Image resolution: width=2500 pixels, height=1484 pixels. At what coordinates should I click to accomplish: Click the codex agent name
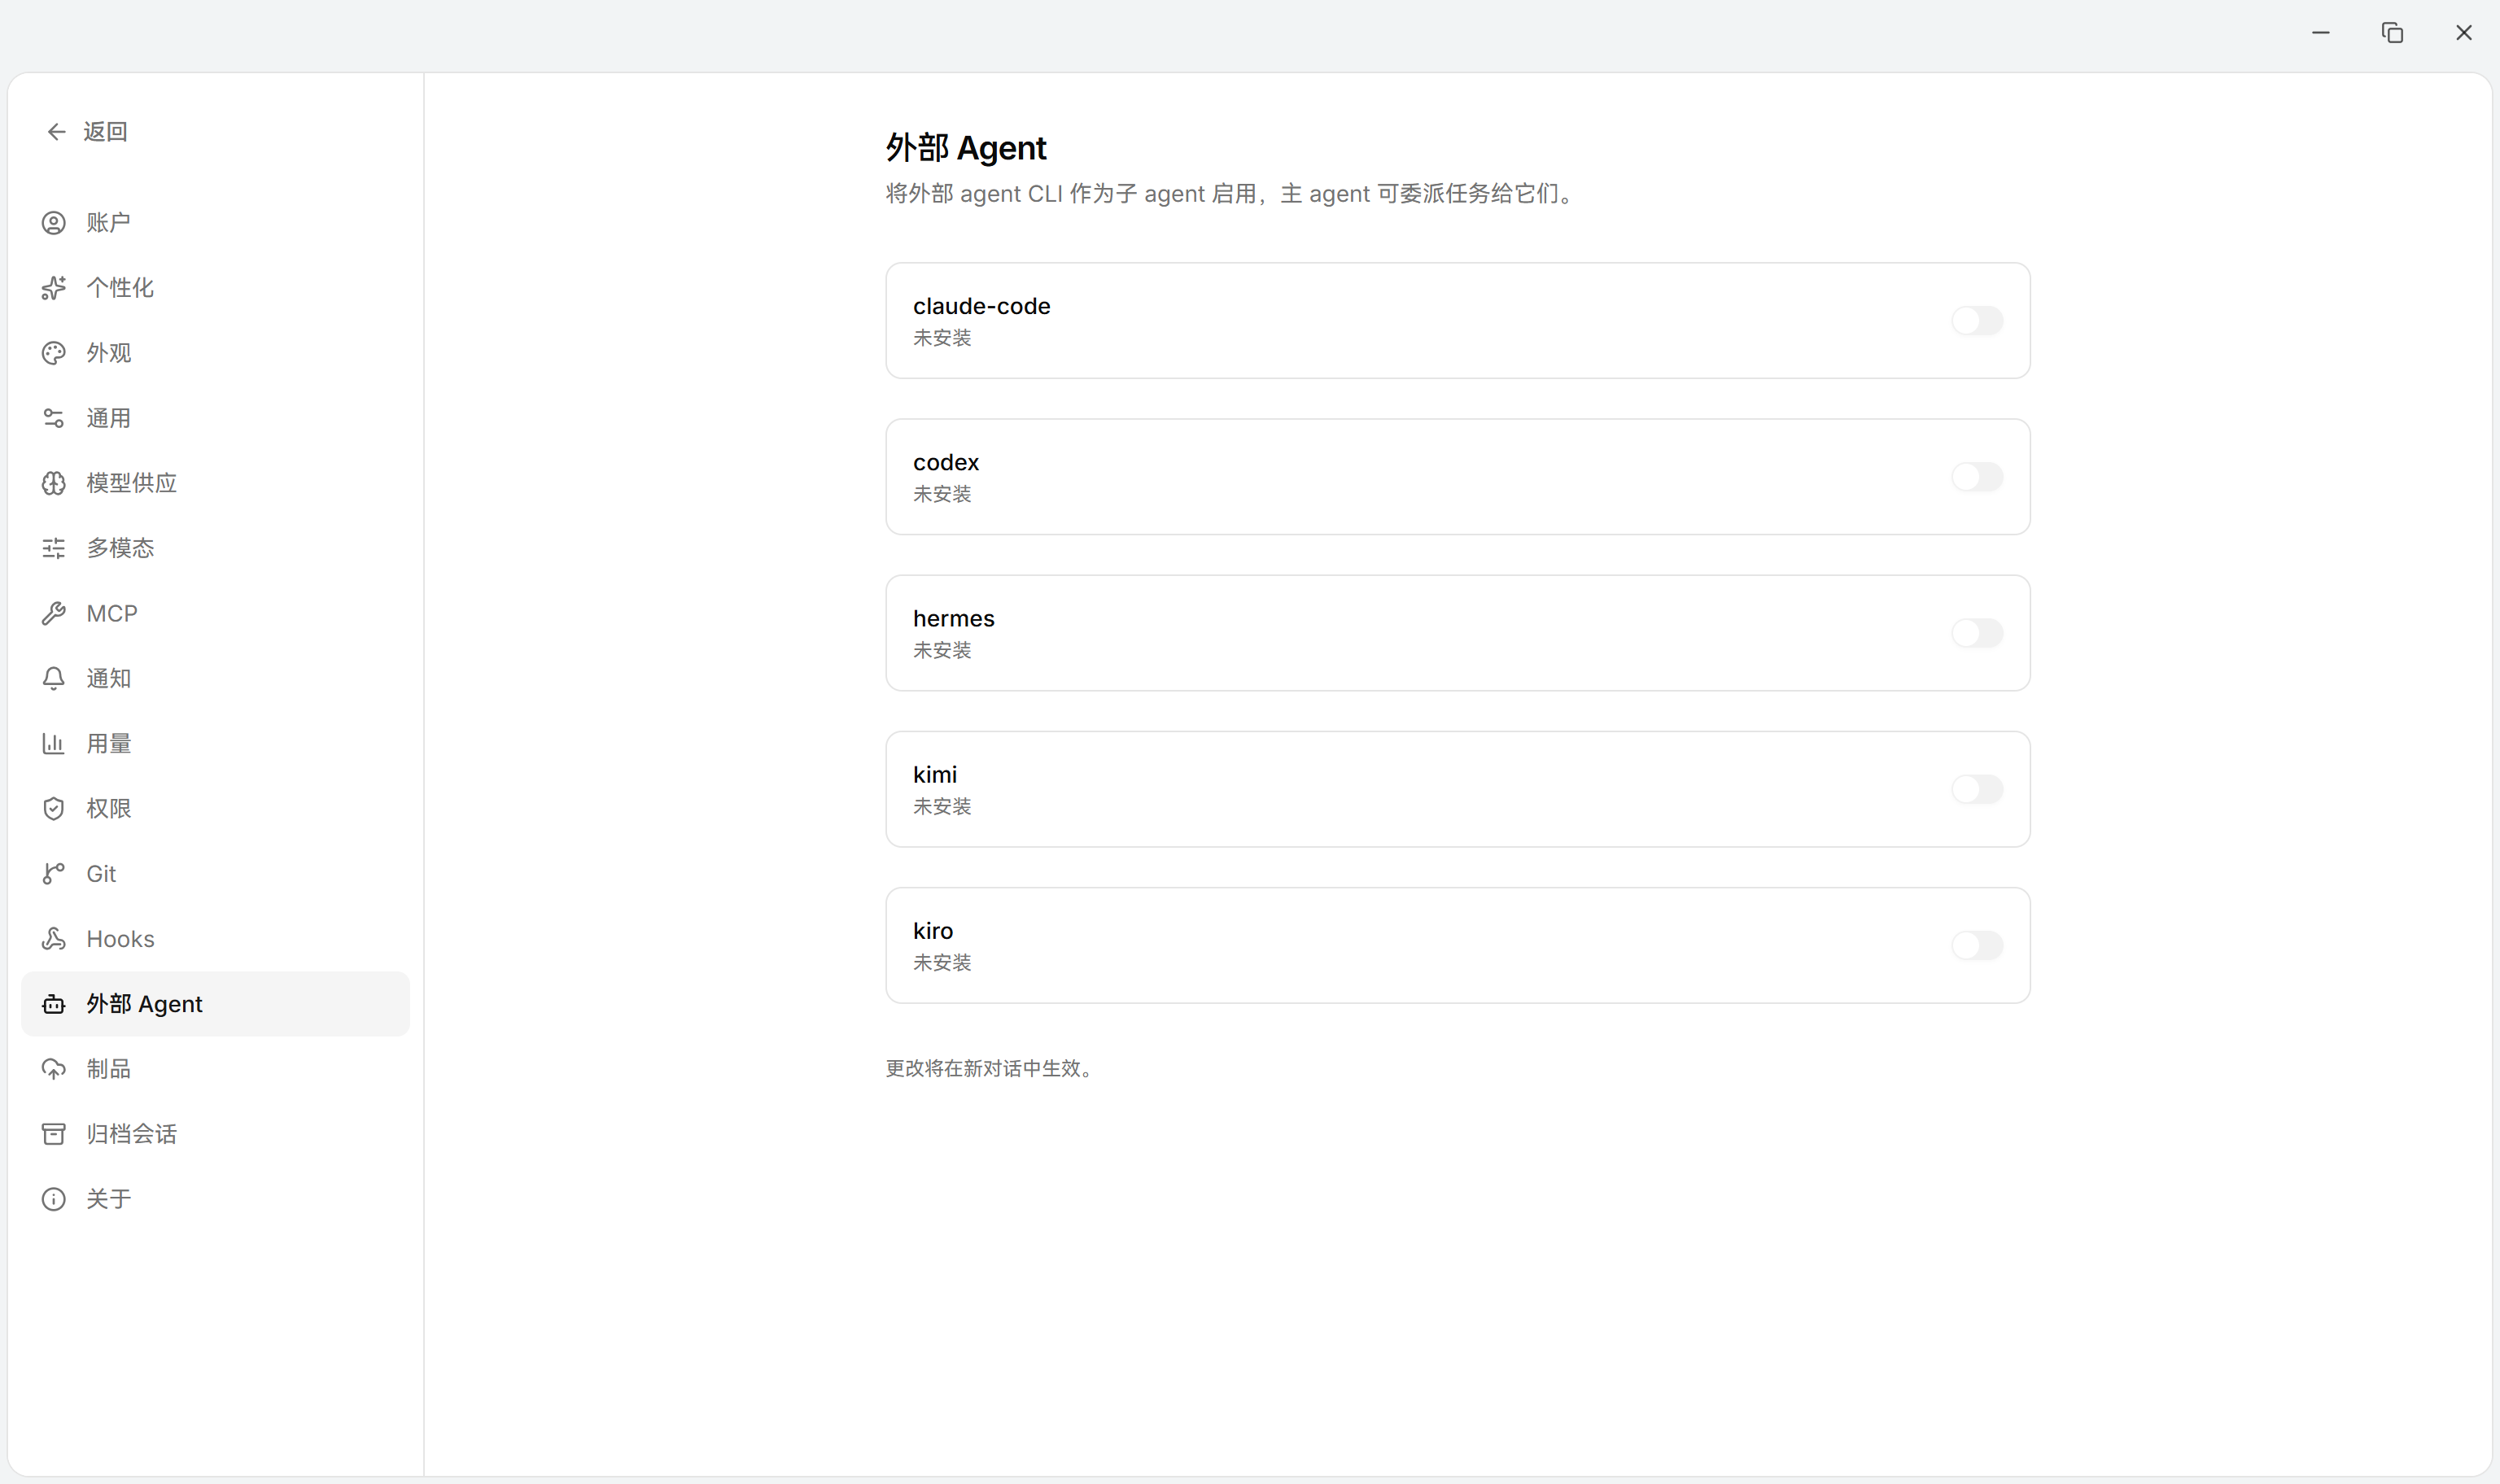pyautogui.click(x=945, y=462)
